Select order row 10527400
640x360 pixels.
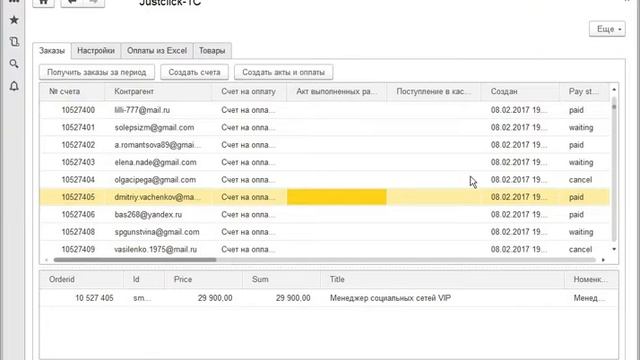pos(324,110)
